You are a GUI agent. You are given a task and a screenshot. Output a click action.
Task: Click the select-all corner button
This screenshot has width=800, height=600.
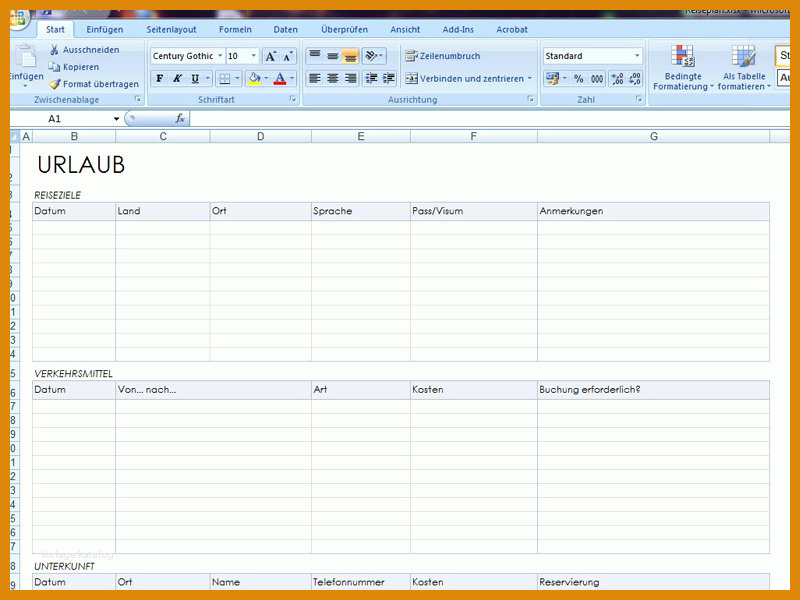[x=14, y=137]
